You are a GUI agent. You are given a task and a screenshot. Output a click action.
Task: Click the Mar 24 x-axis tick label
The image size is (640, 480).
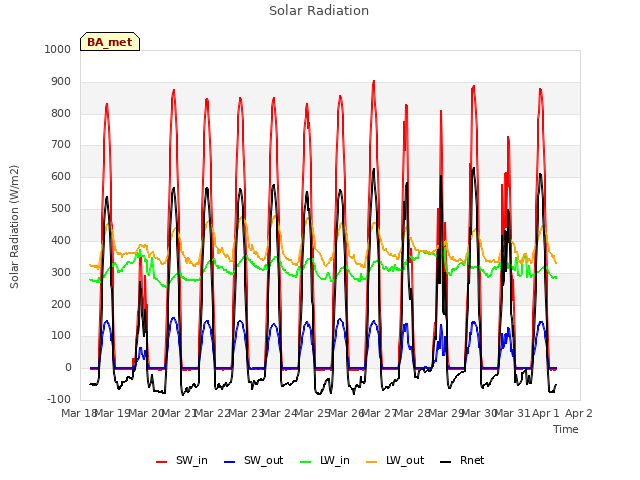[278, 413]
